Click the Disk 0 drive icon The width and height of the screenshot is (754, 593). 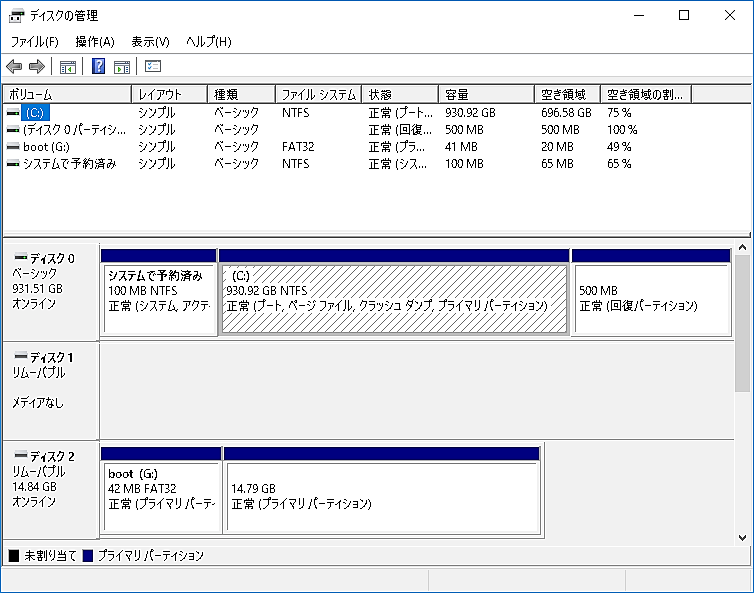(21, 257)
